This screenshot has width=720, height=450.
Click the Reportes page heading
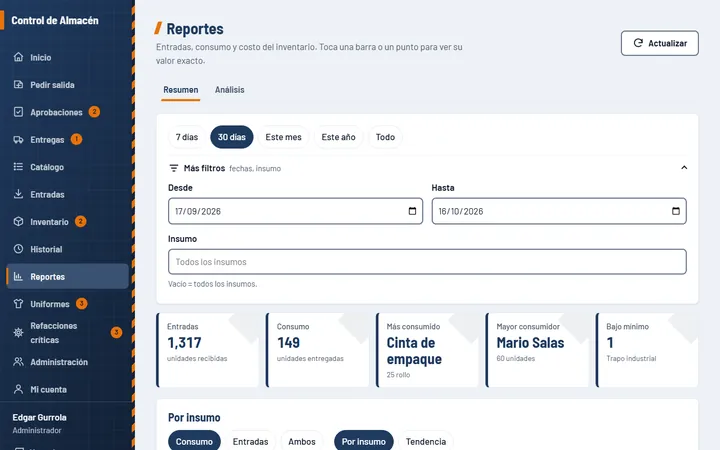(x=195, y=28)
